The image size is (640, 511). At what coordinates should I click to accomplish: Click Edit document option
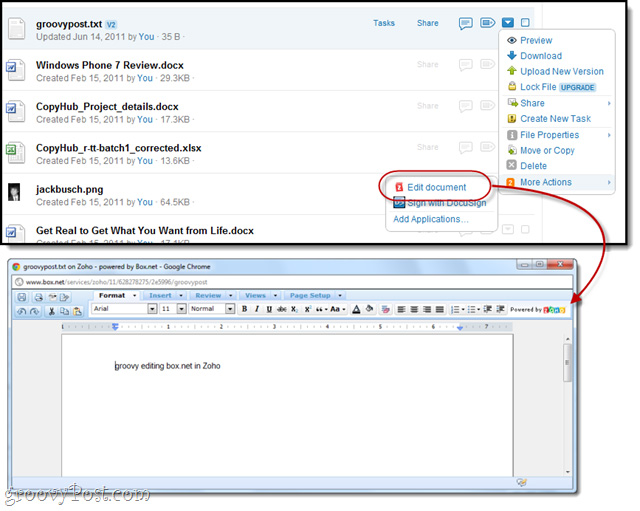coord(436,187)
